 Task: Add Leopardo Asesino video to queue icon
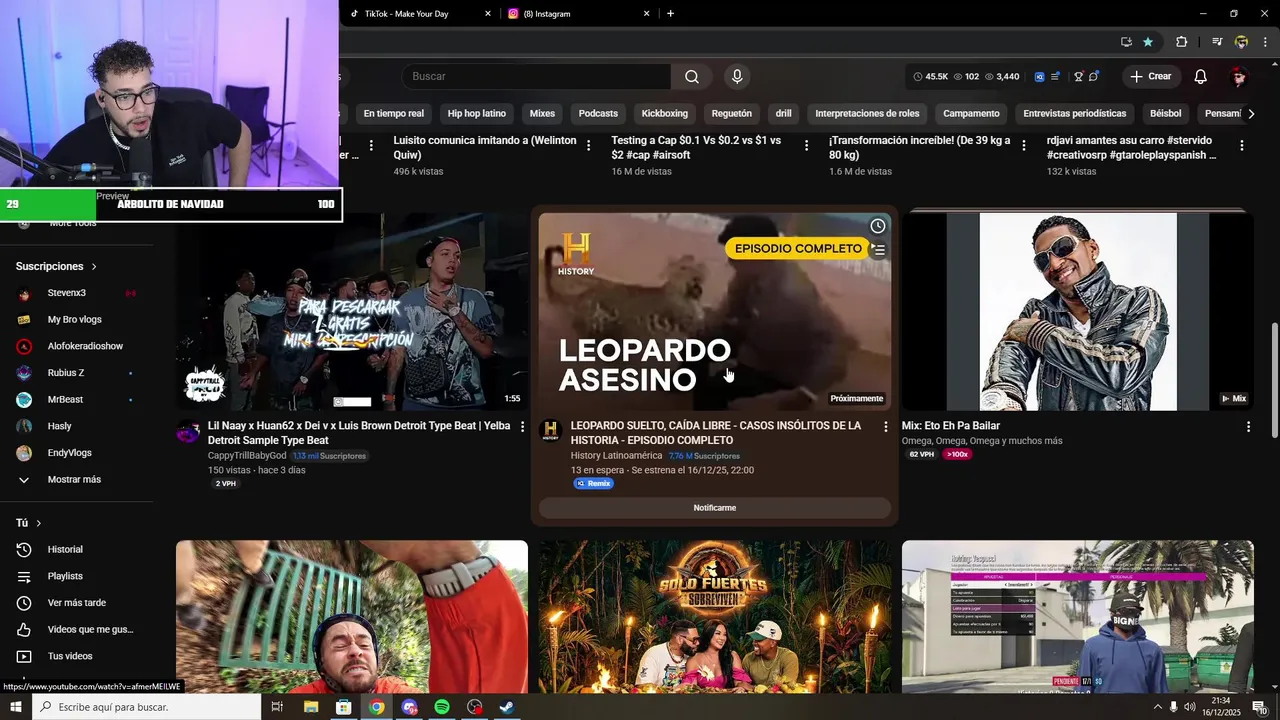click(x=878, y=251)
